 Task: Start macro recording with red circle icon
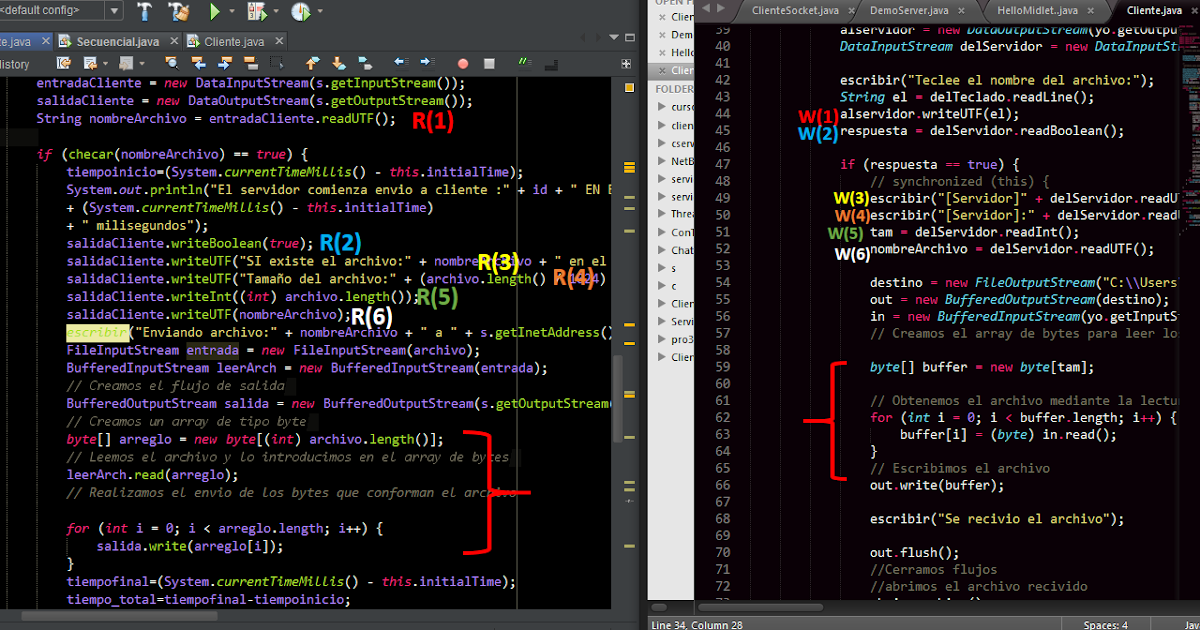(462, 62)
